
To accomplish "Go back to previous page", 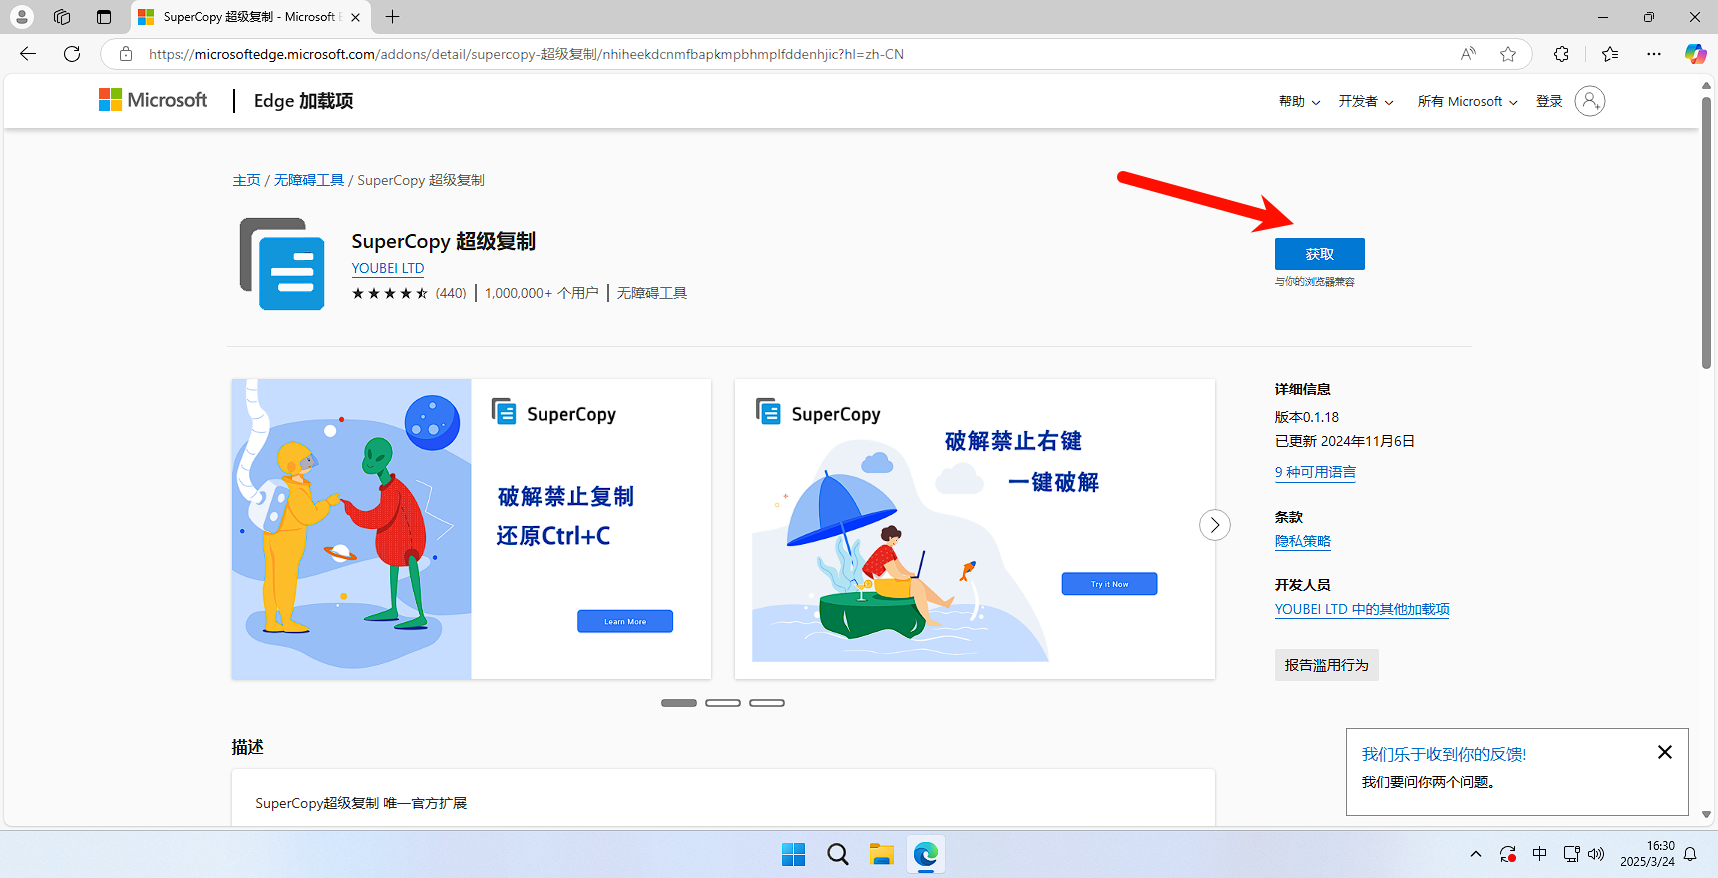I will [28, 54].
